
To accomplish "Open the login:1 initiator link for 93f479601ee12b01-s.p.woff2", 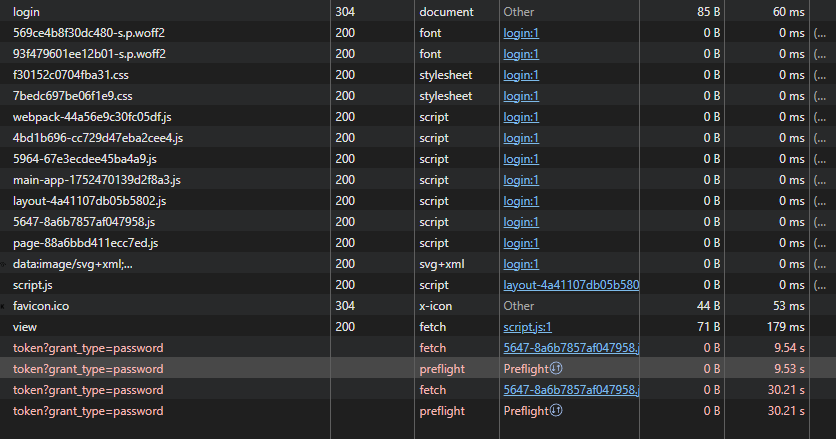I will click(x=521, y=54).
